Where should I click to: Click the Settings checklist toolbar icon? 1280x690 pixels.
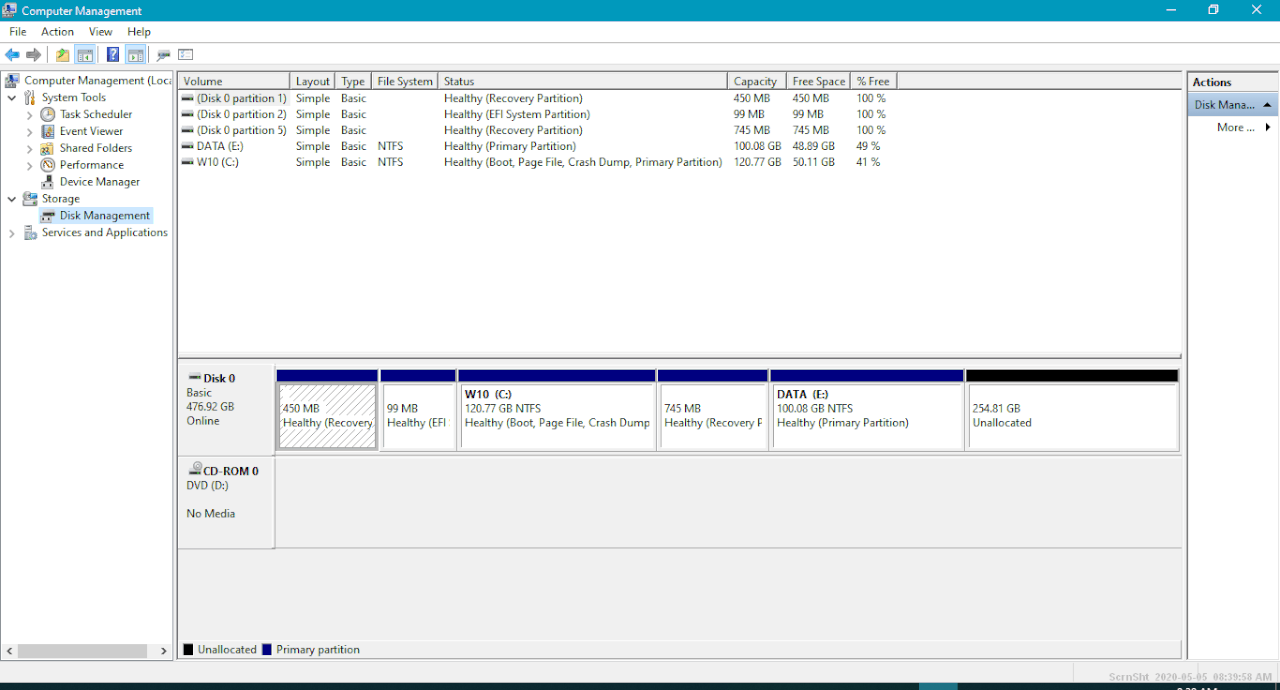(185, 55)
